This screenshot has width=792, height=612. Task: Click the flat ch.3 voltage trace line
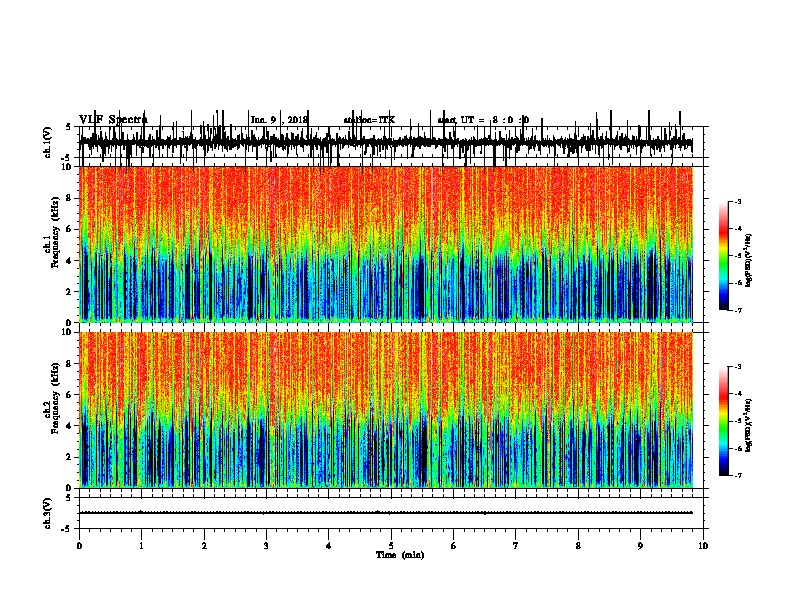pyautogui.click(x=385, y=513)
